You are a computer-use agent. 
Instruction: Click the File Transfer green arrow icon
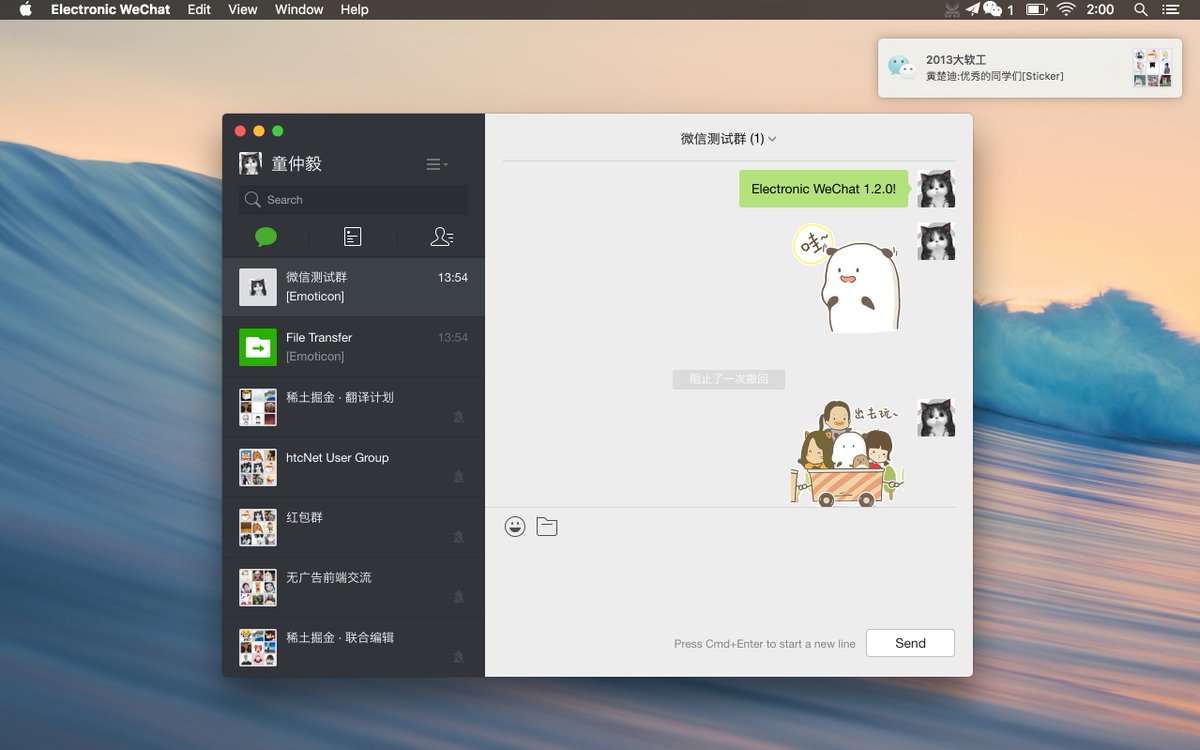[257, 346]
